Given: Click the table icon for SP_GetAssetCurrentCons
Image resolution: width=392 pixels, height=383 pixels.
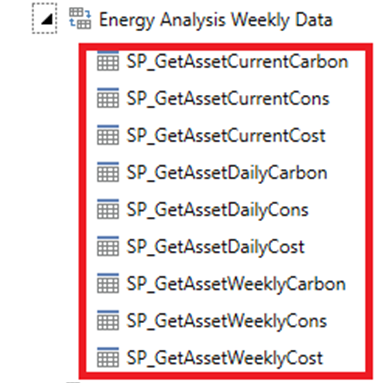Looking at the screenshot, I should (x=108, y=98).
